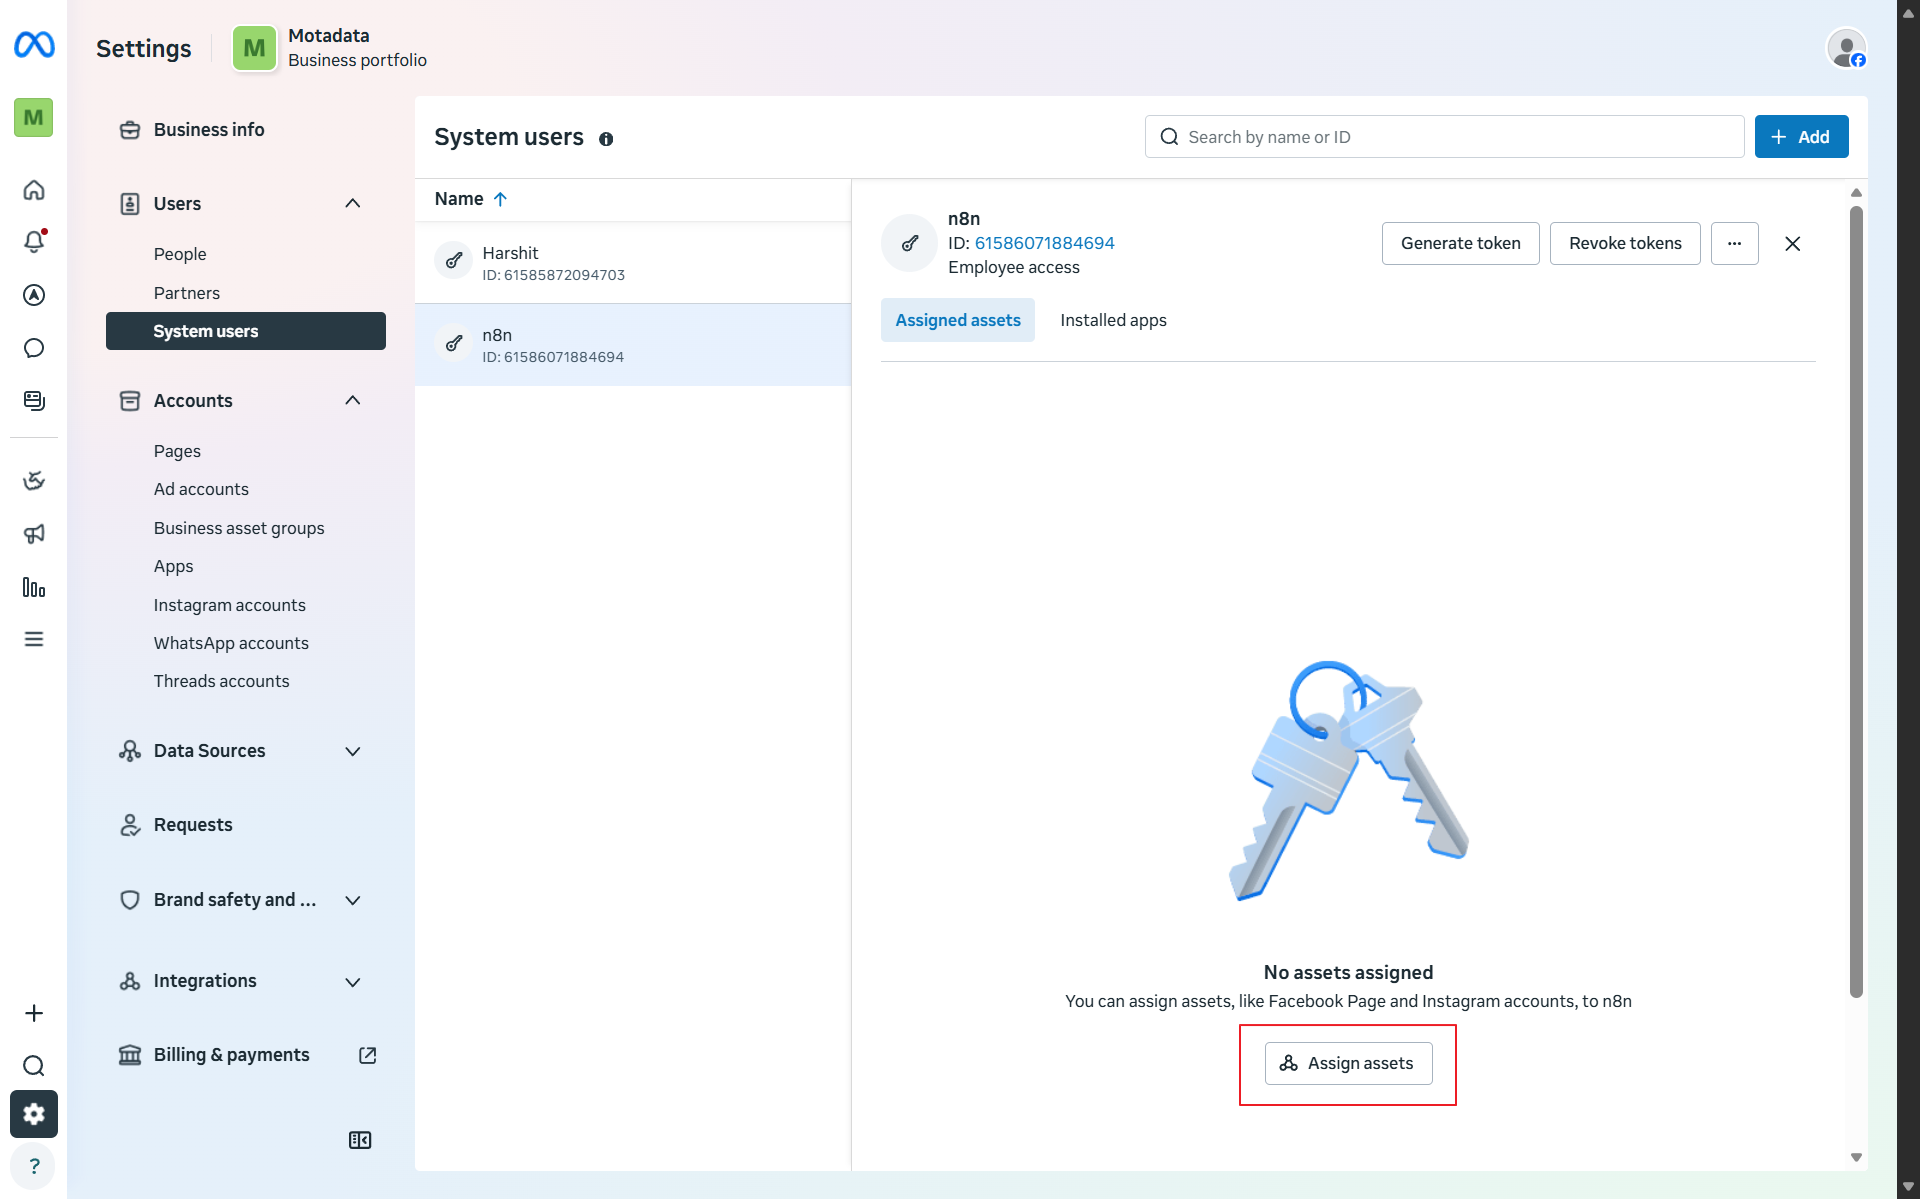Viewport: 1920px width, 1199px height.
Task: Click the key avatar for Harshit
Action: click(x=454, y=261)
